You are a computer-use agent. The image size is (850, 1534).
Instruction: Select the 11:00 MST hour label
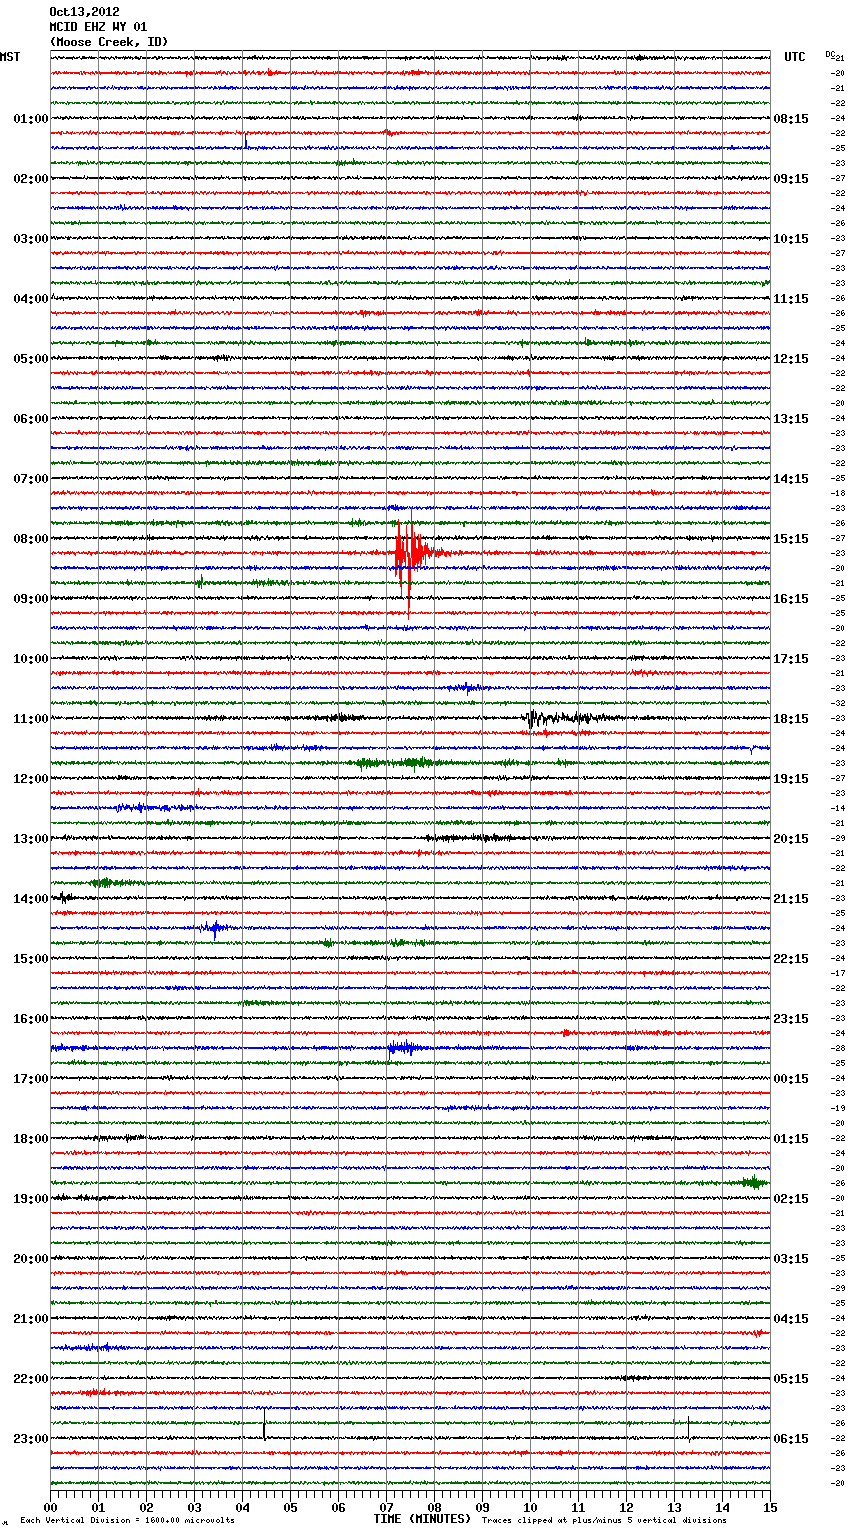point(30,719)
